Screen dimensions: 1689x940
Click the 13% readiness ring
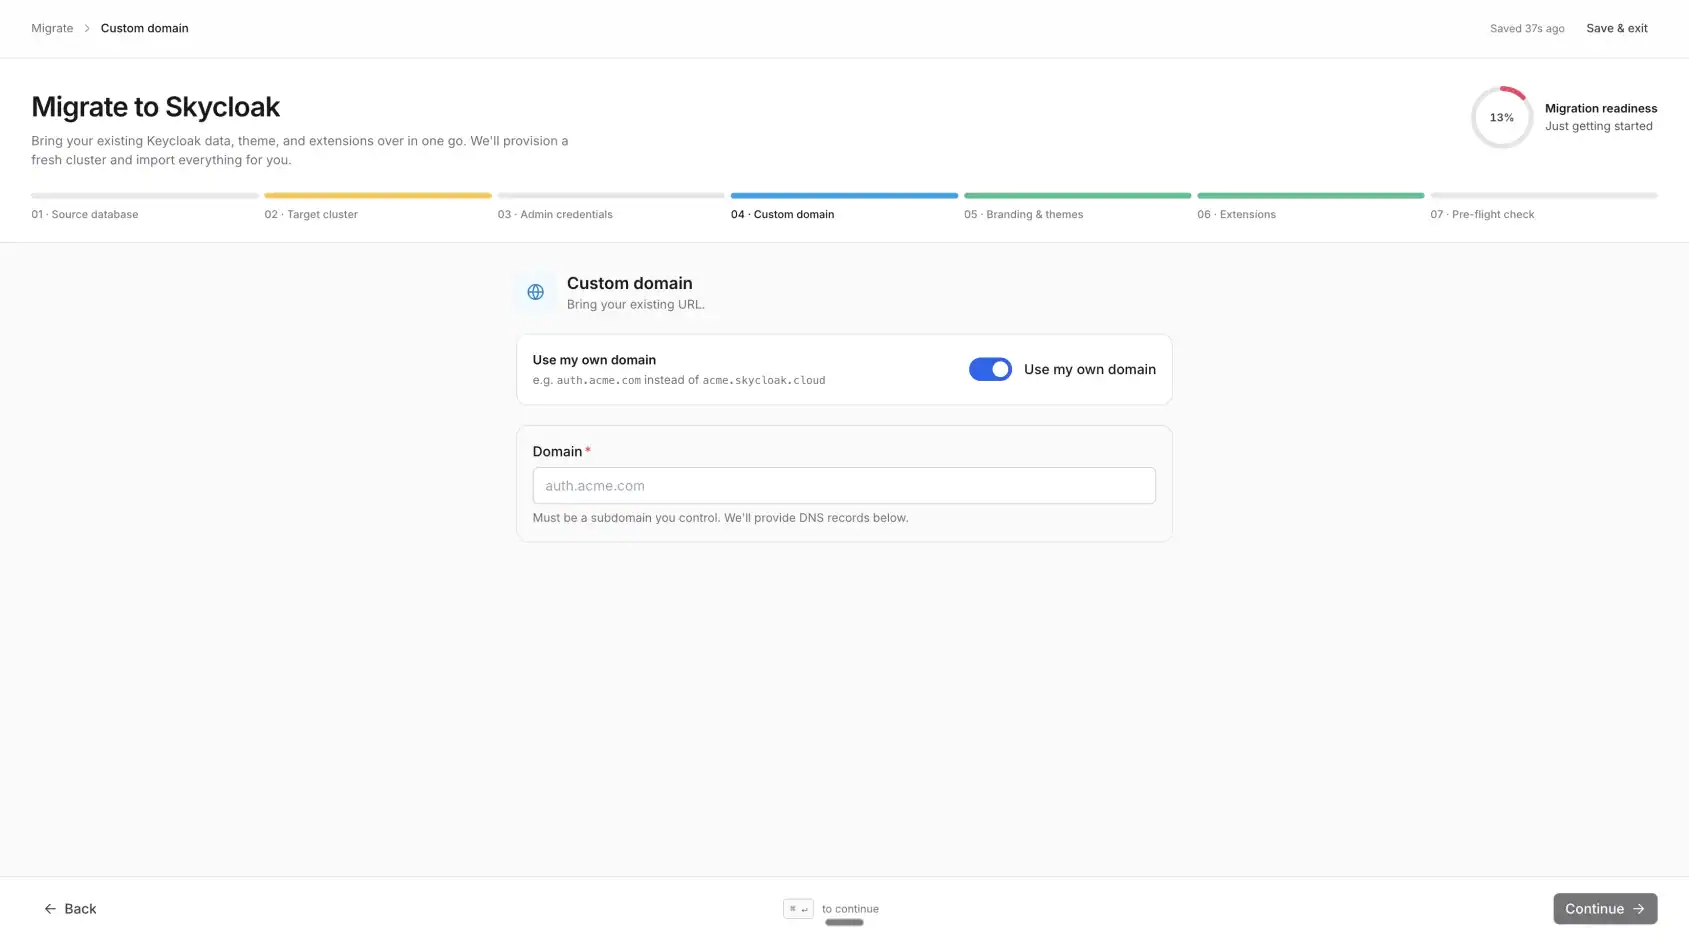pyautogui.click(x=1501, y=117)
